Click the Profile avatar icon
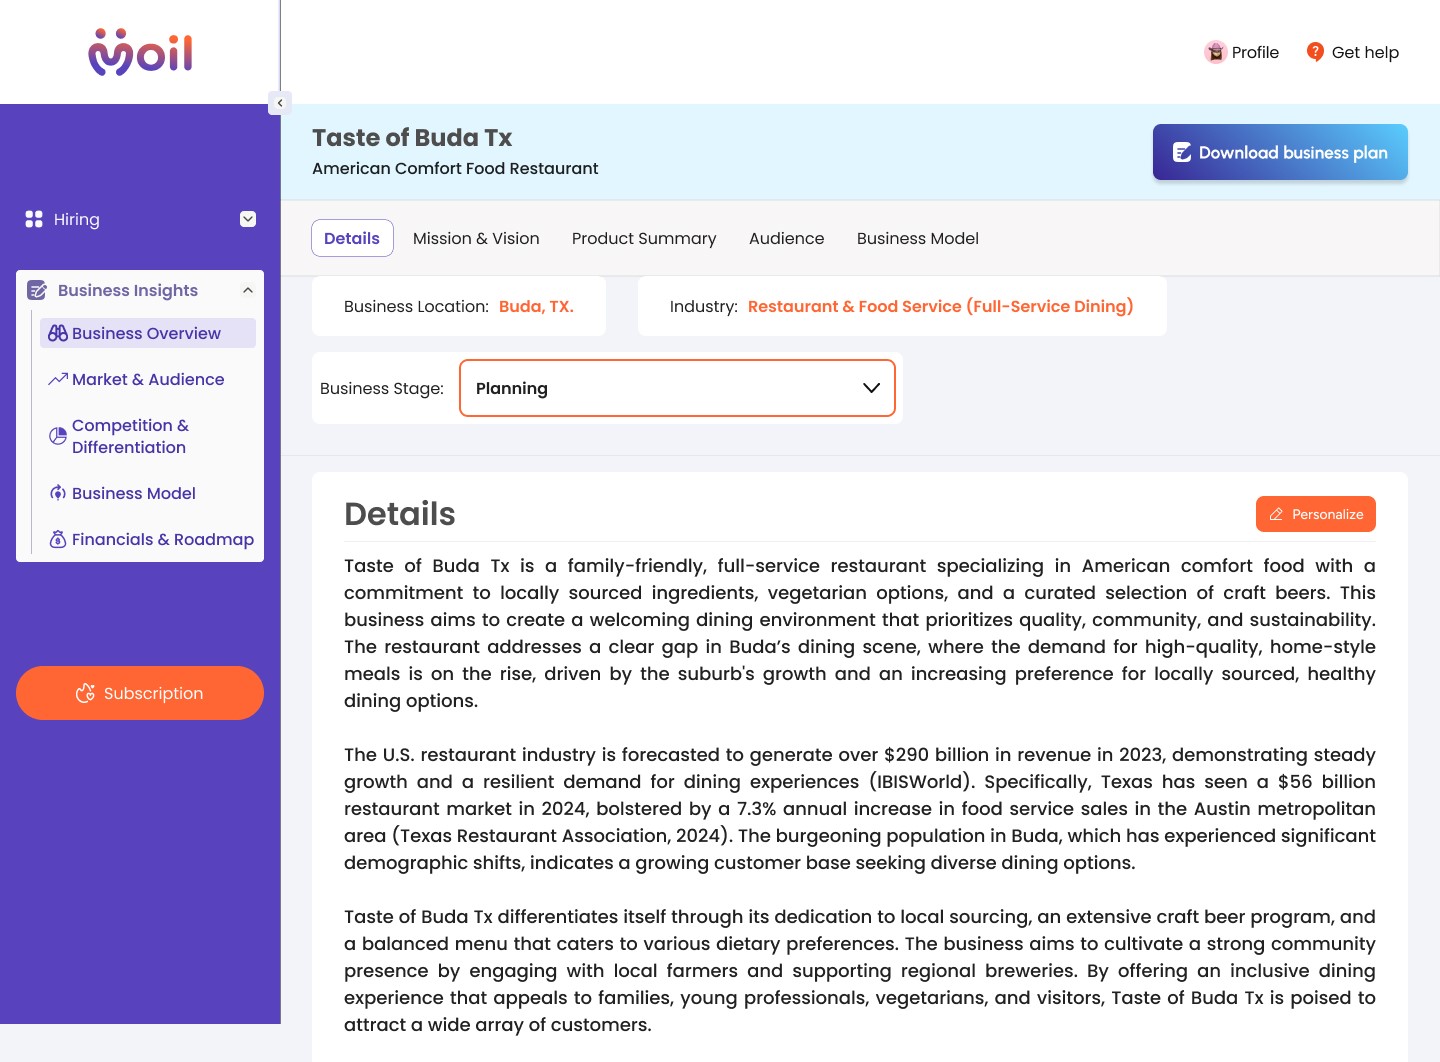Viewport: 1440px width, 1062px height. pos(1215,52)
